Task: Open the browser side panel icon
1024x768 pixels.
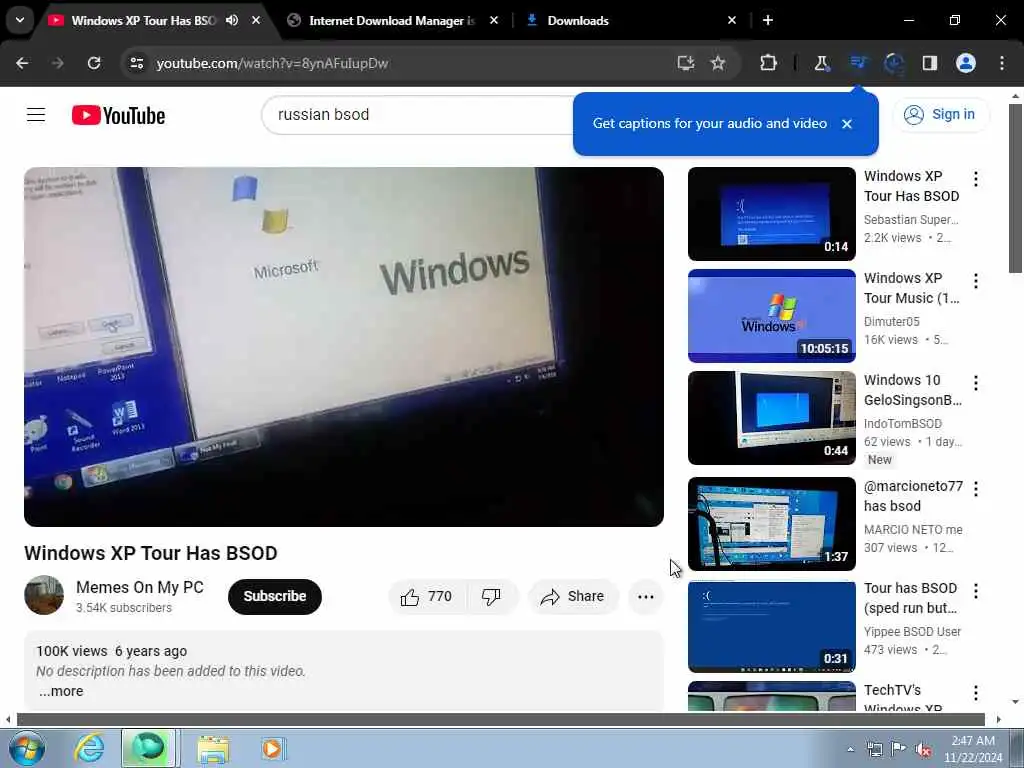Action: click(929, 63)
